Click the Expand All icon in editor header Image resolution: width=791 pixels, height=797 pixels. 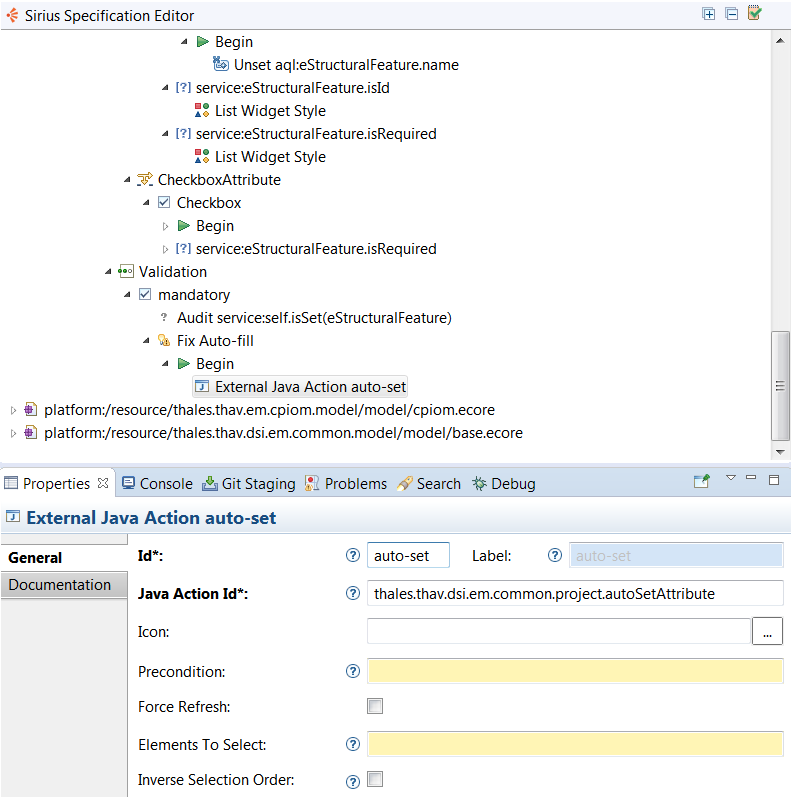tap(708, 14)
